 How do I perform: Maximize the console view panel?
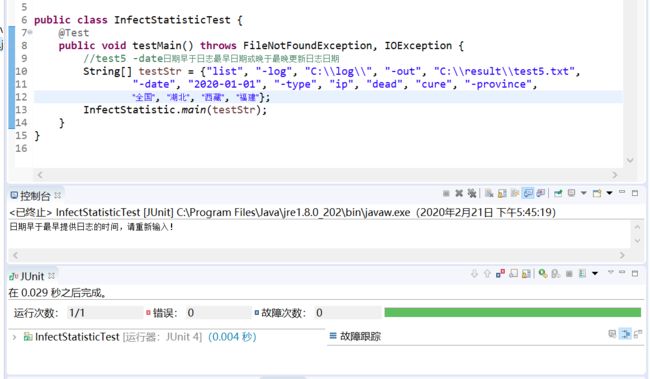tap(635, 193)
